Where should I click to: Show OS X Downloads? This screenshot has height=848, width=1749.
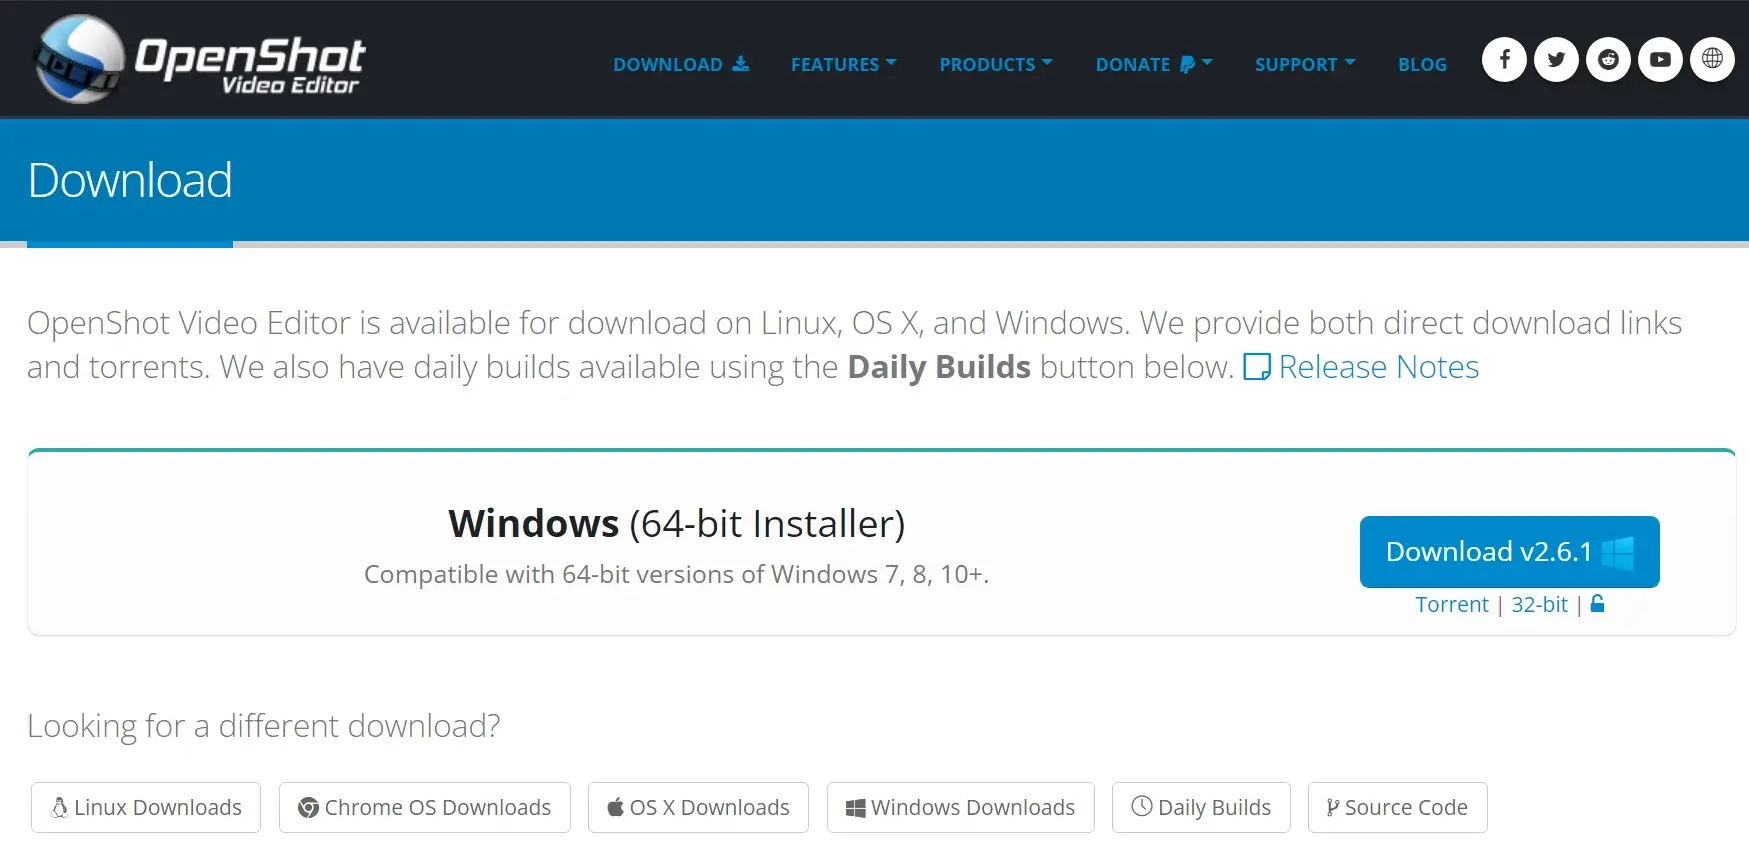pyautogui.click(x=698, y=808)
